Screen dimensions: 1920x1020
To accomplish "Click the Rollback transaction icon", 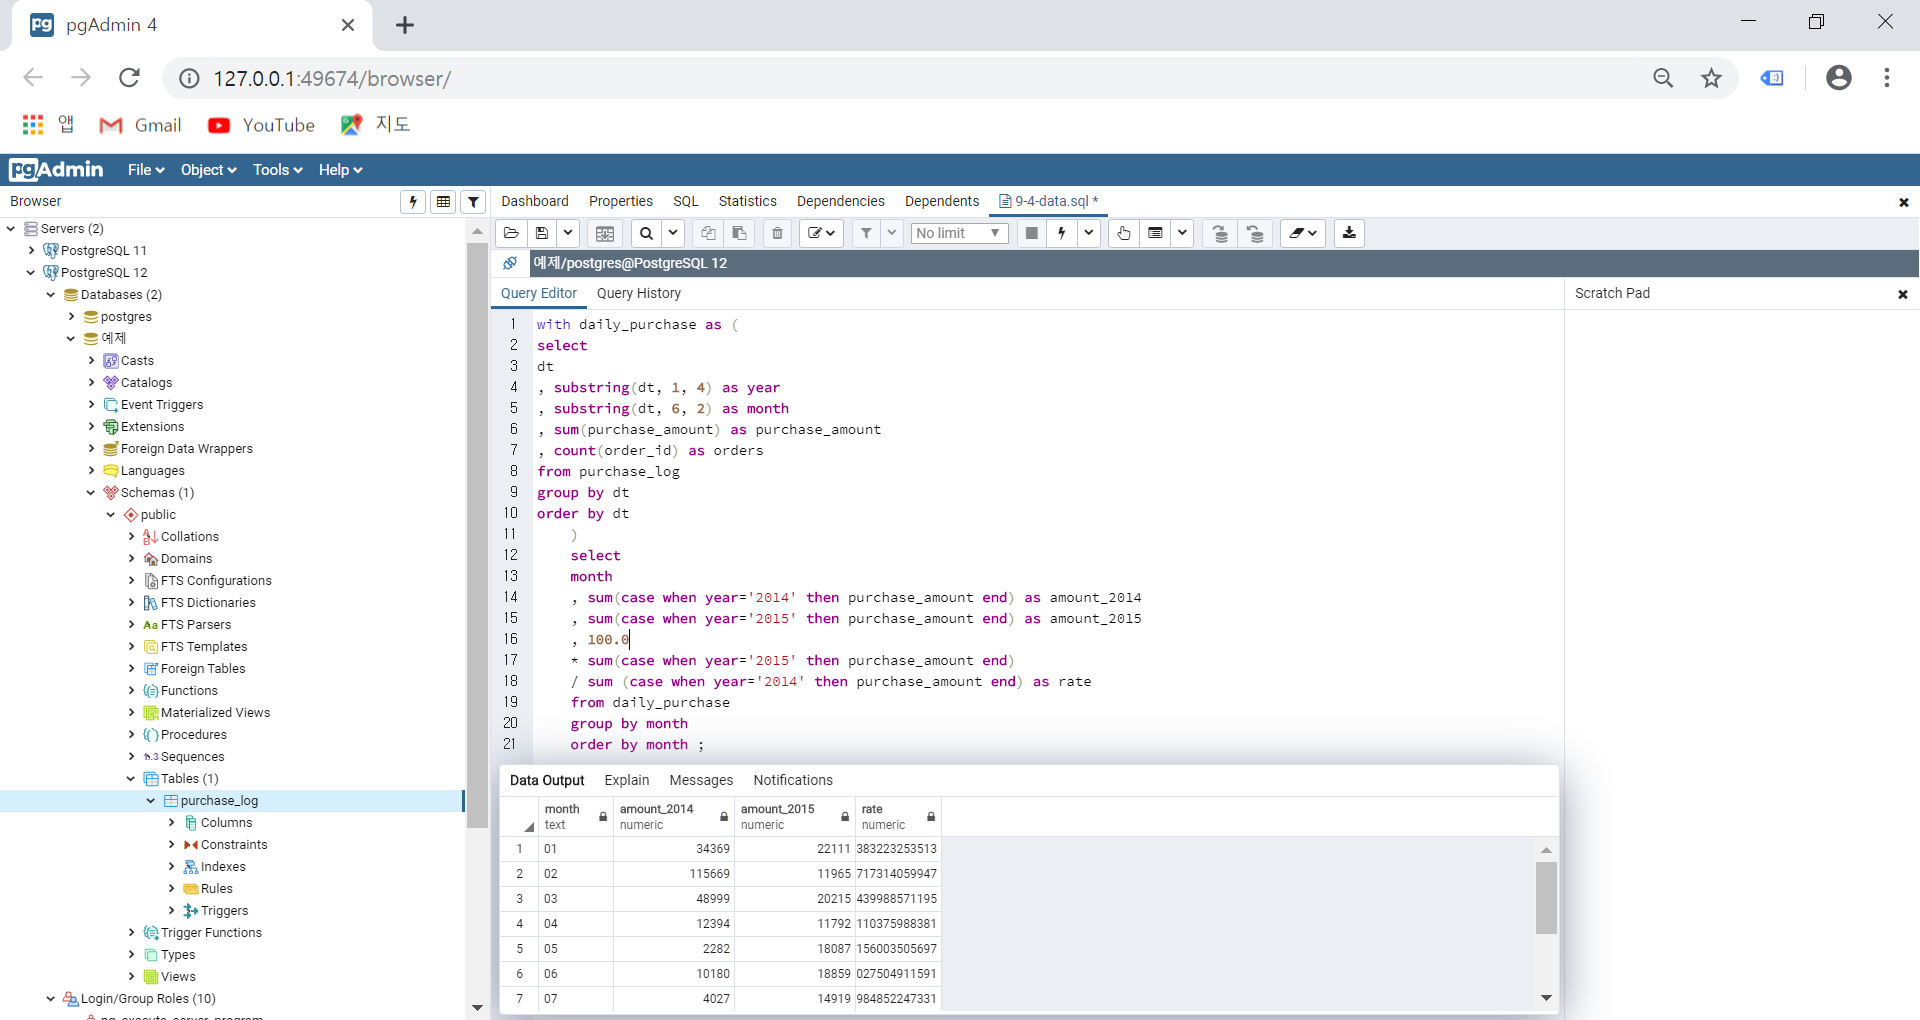I will click(x=1256, y=233).
